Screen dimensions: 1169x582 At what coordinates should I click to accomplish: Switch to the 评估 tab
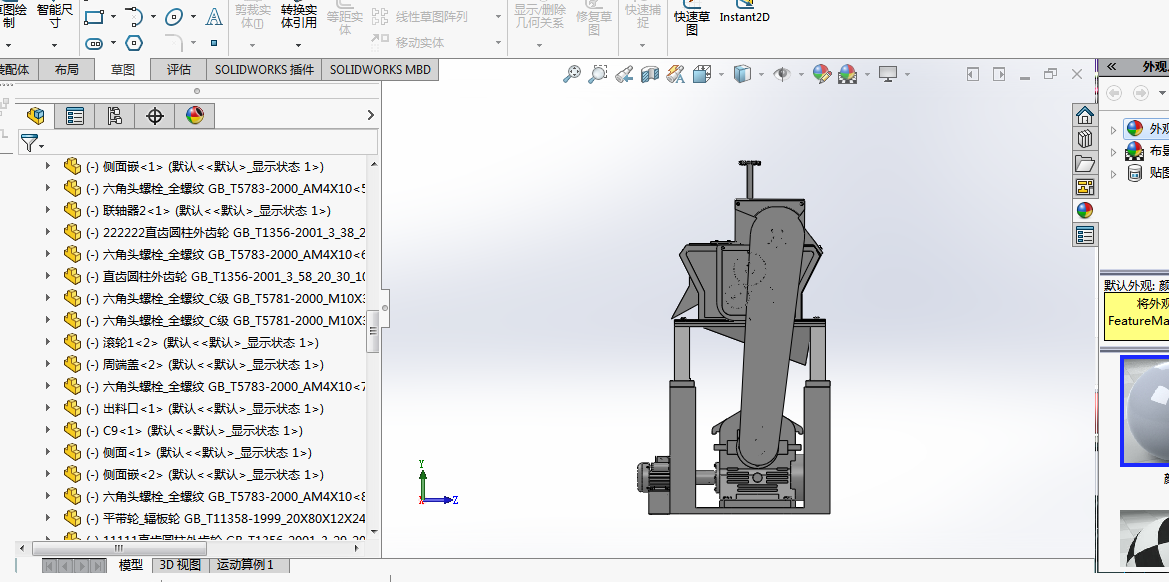pos(178,70)
